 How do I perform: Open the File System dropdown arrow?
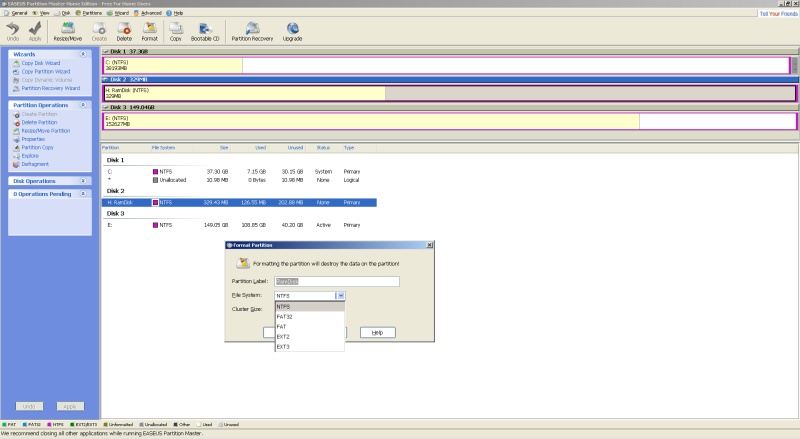340,296
